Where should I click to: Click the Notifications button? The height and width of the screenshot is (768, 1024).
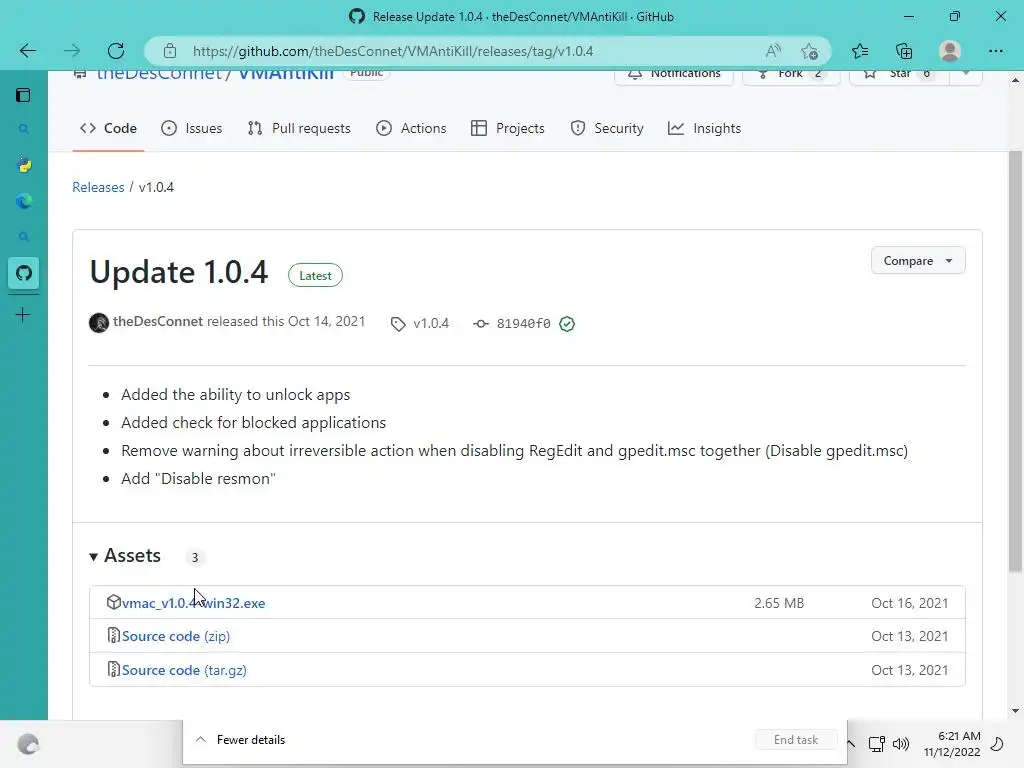click(x=674, y=74)
